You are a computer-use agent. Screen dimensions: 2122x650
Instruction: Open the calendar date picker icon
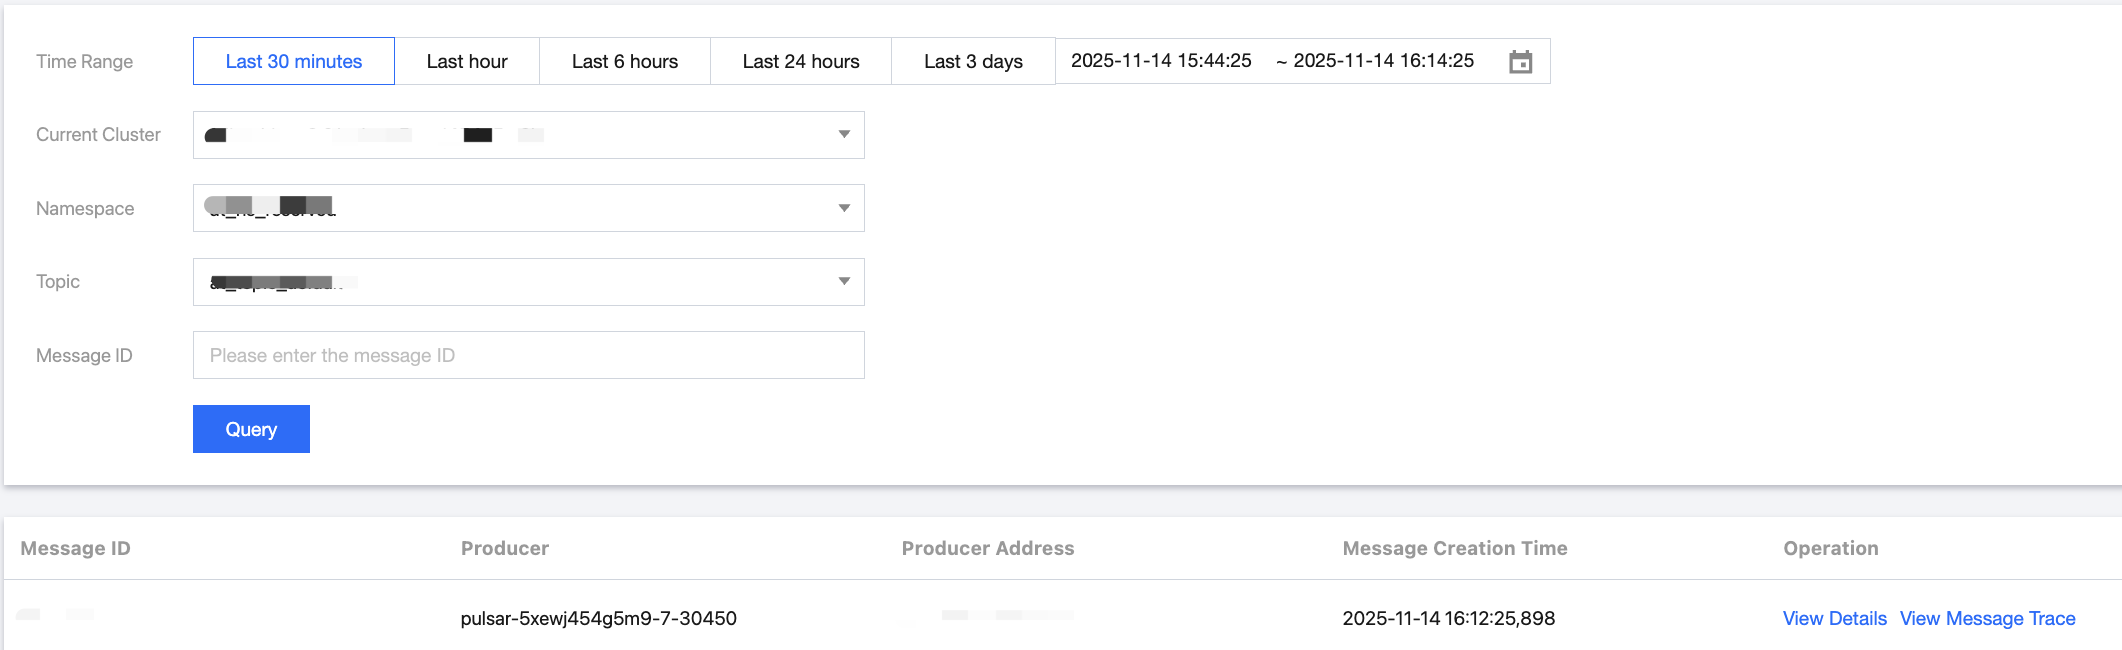pos(1520,62)
